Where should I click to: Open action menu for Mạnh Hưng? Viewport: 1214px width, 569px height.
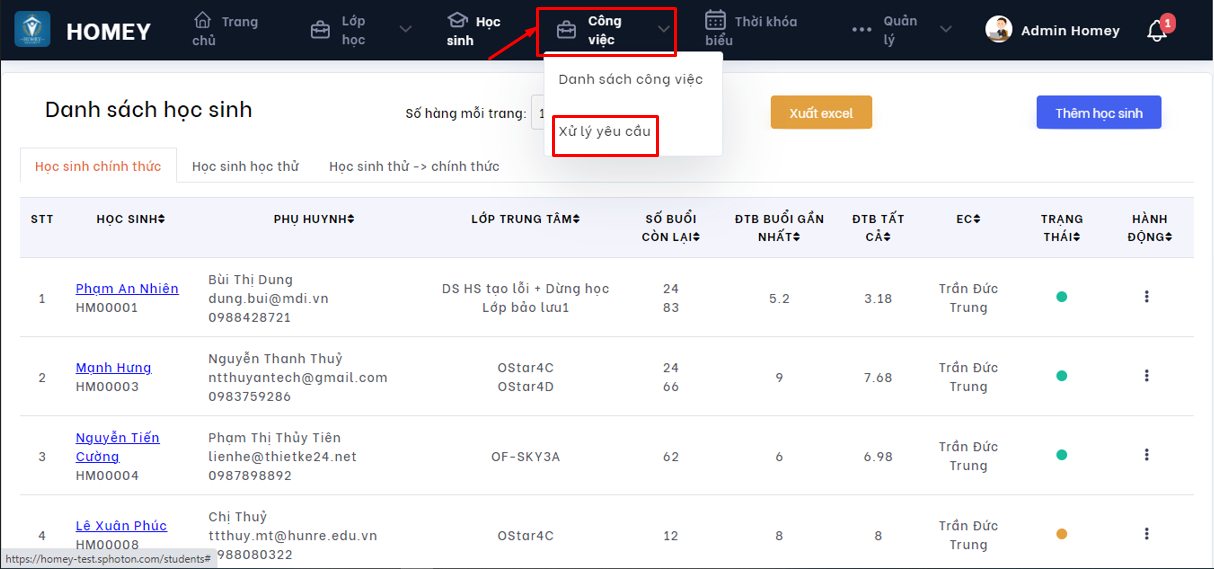point(1146,376)
